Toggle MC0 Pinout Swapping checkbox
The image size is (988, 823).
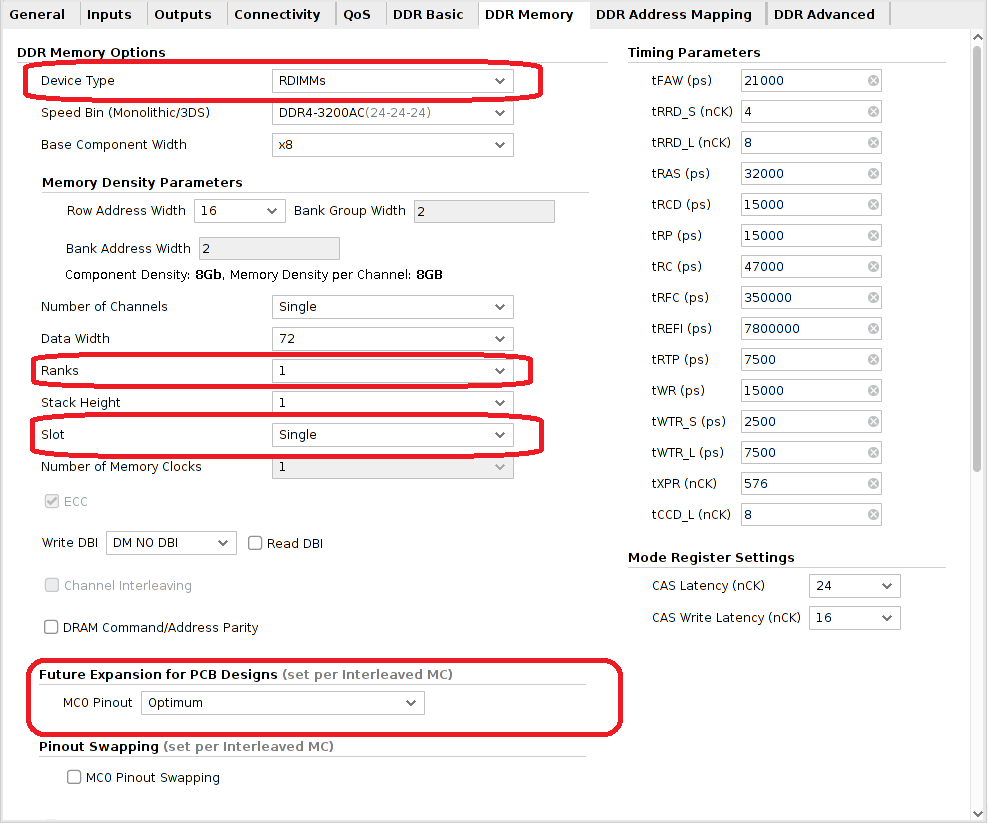tap(74, 778)
